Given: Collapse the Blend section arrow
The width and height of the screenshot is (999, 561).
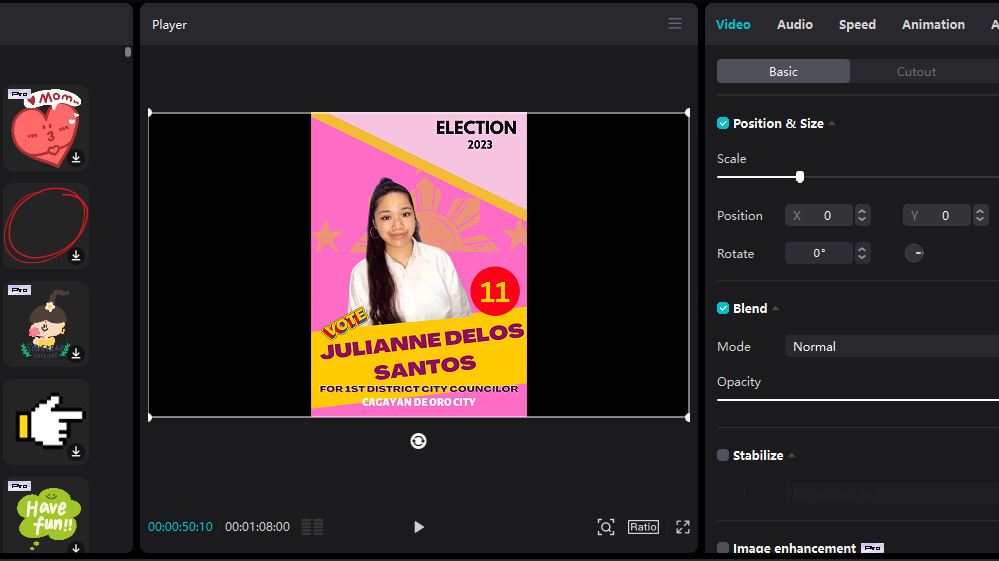Looking at the screenshot, I should point(775,308).
